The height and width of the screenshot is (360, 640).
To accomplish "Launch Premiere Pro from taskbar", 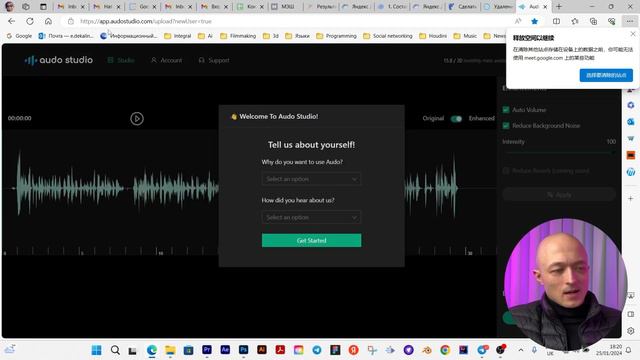I will pyautogui.click(x=207, y=350).
